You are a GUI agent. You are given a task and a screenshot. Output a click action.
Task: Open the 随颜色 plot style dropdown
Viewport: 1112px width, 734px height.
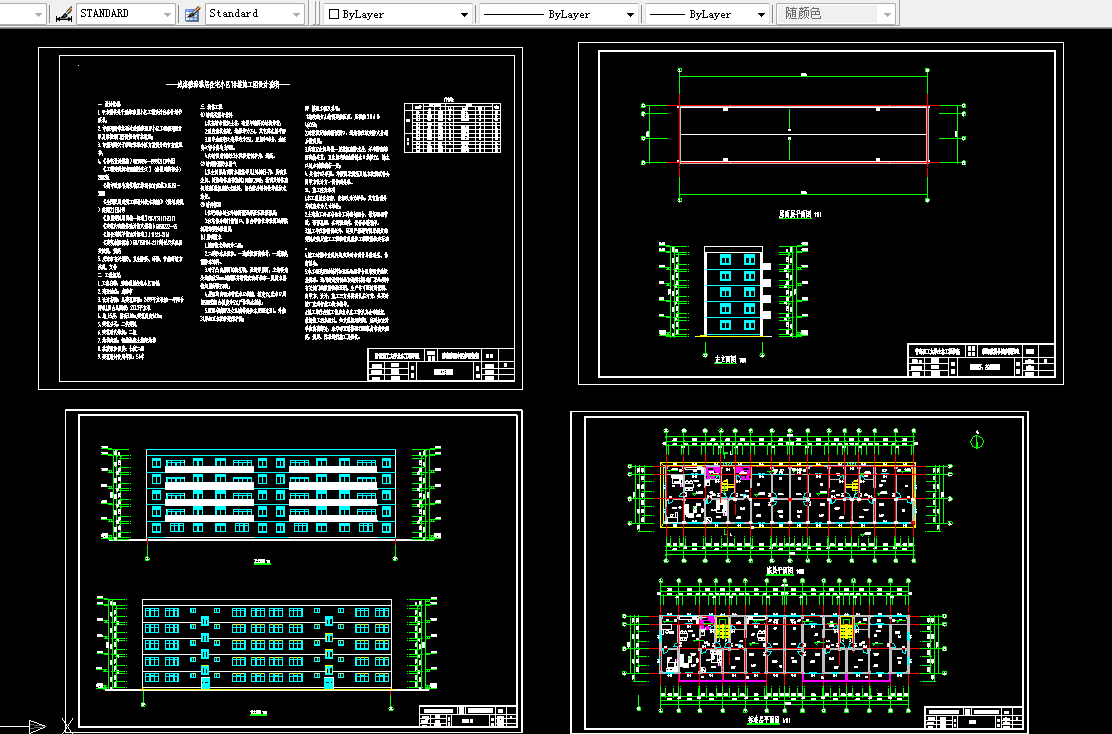[x=837, y=13]
